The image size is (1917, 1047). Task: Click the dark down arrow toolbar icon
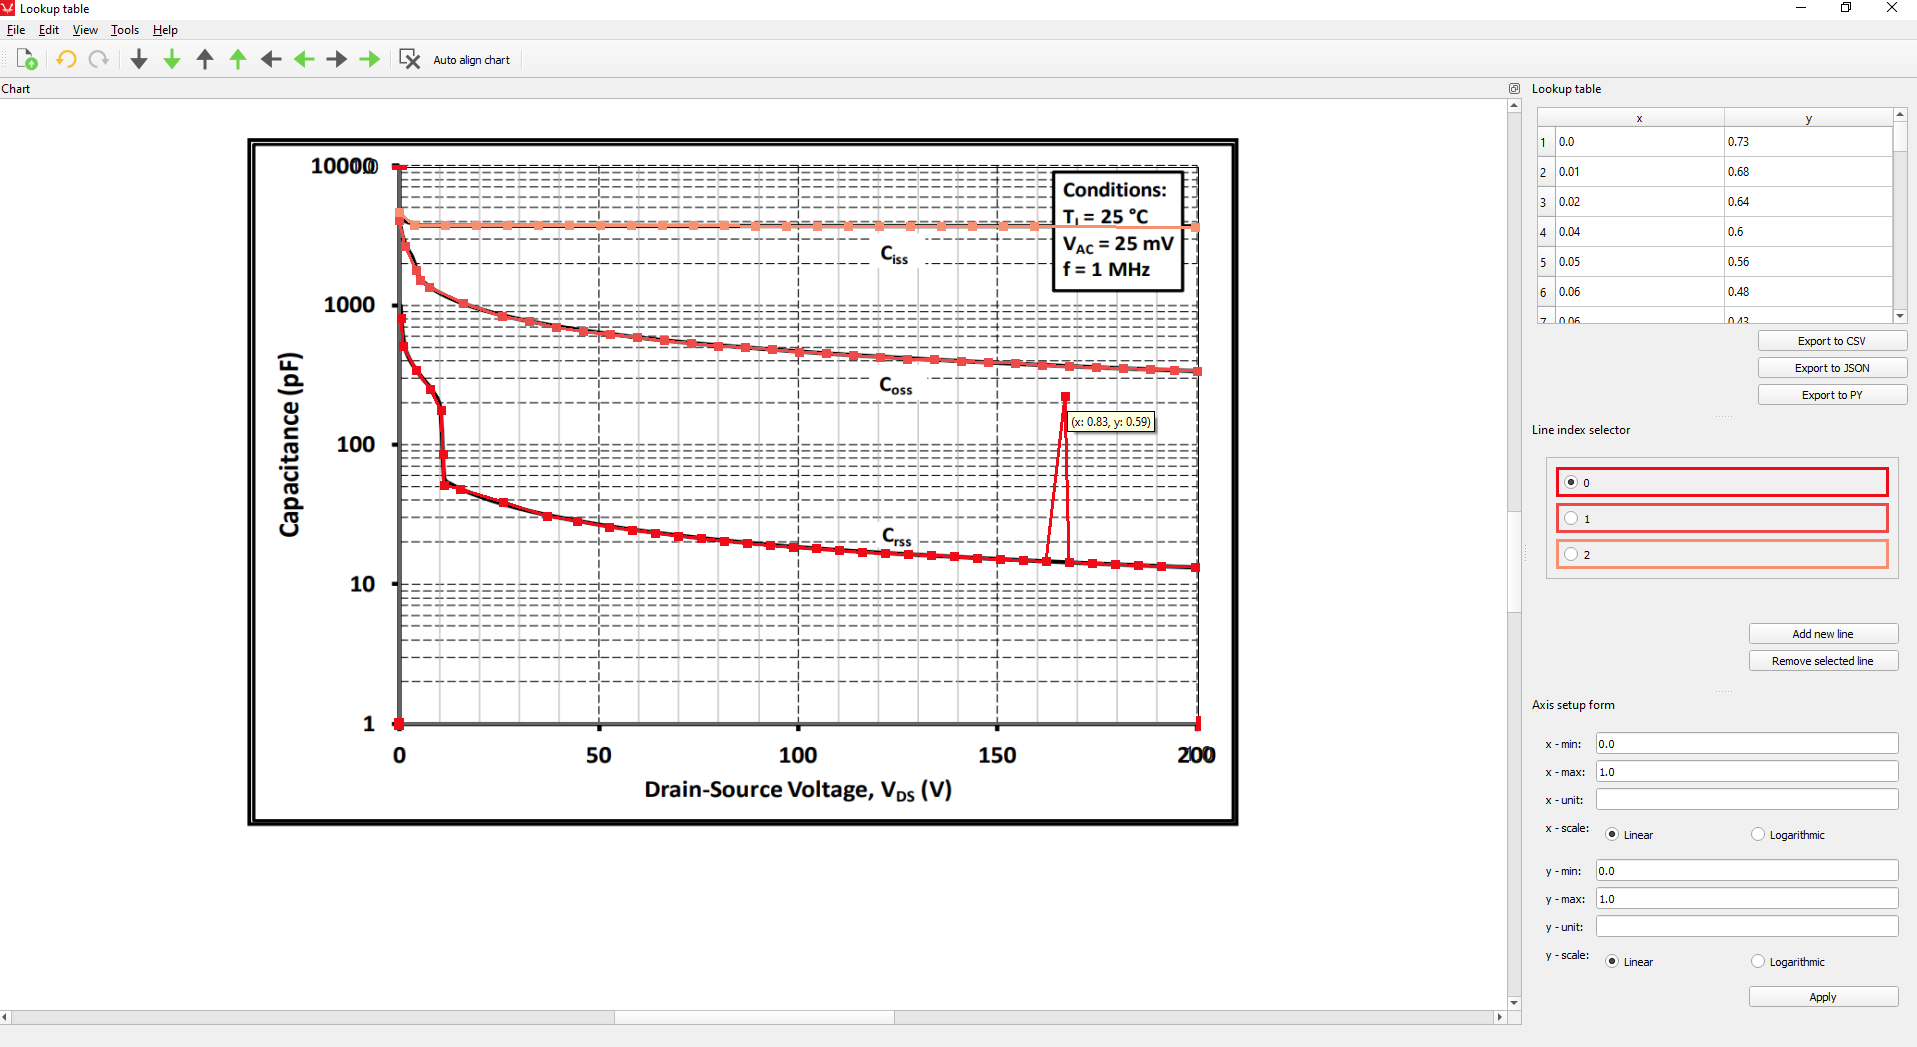[139, 60]
